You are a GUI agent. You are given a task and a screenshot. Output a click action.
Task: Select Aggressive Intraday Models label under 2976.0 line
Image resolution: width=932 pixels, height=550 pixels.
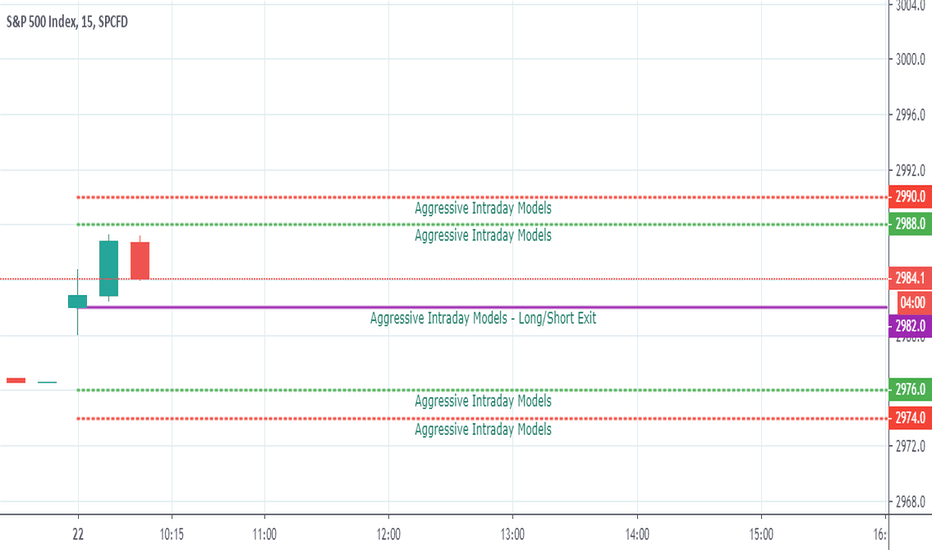[483, 401]
